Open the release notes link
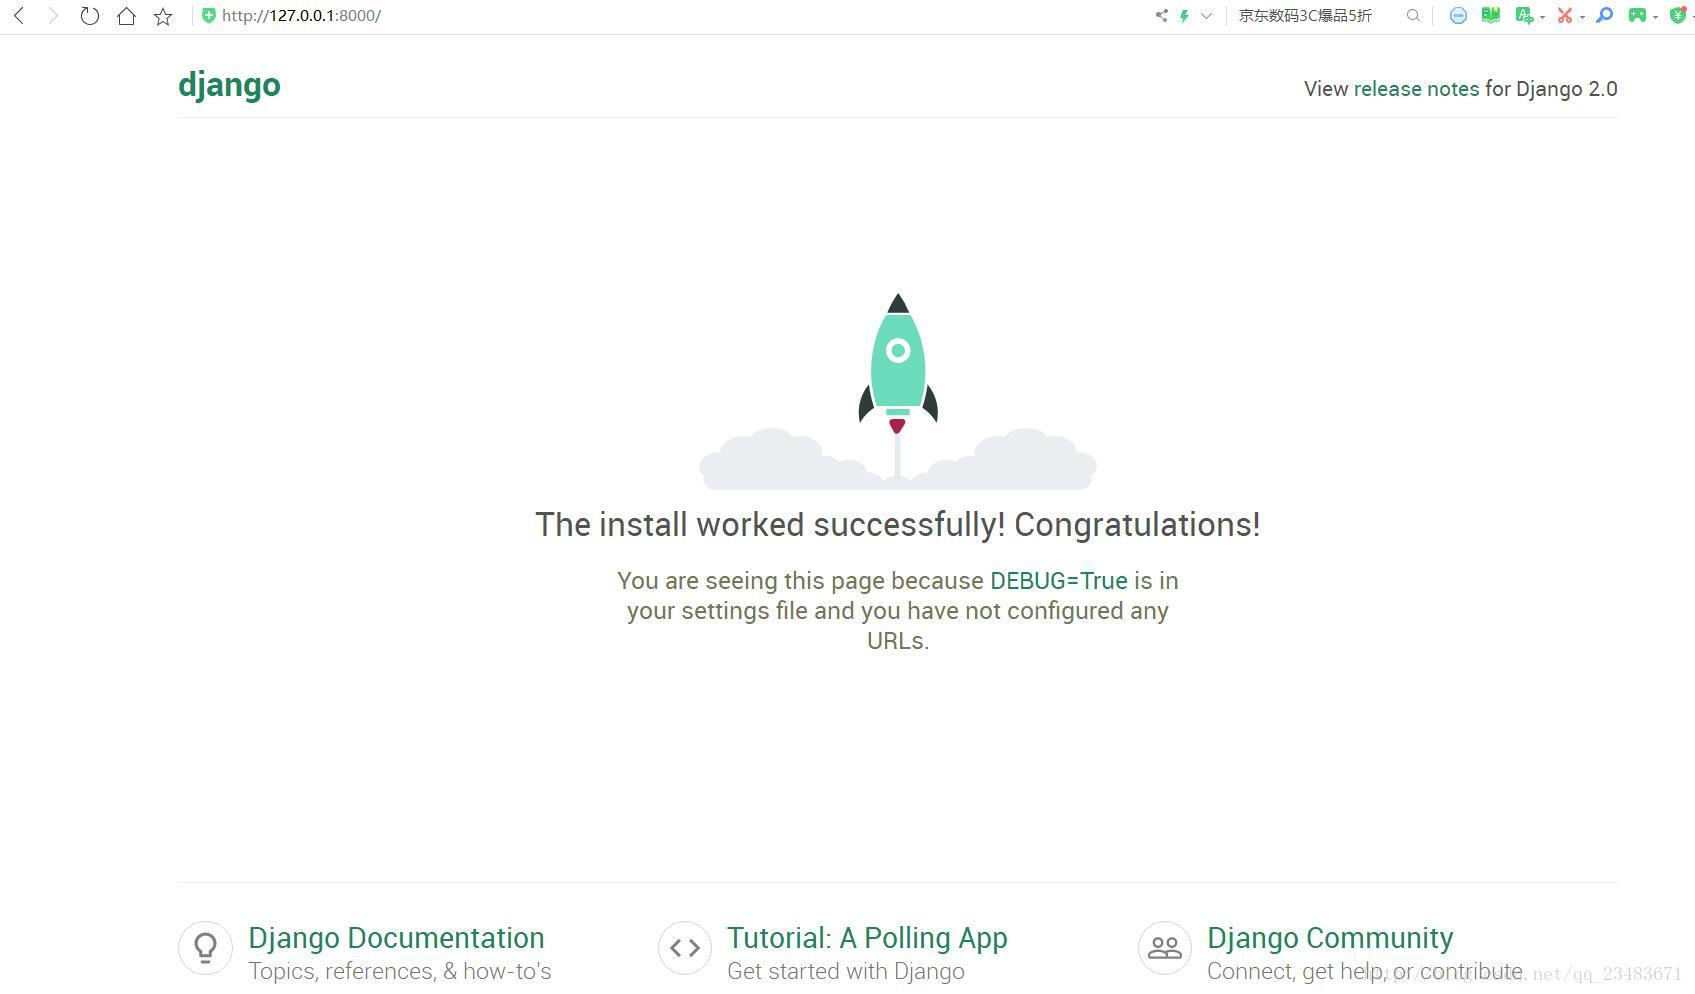The width and height of the screenshot is (1695, 994). coord(1416,88)
